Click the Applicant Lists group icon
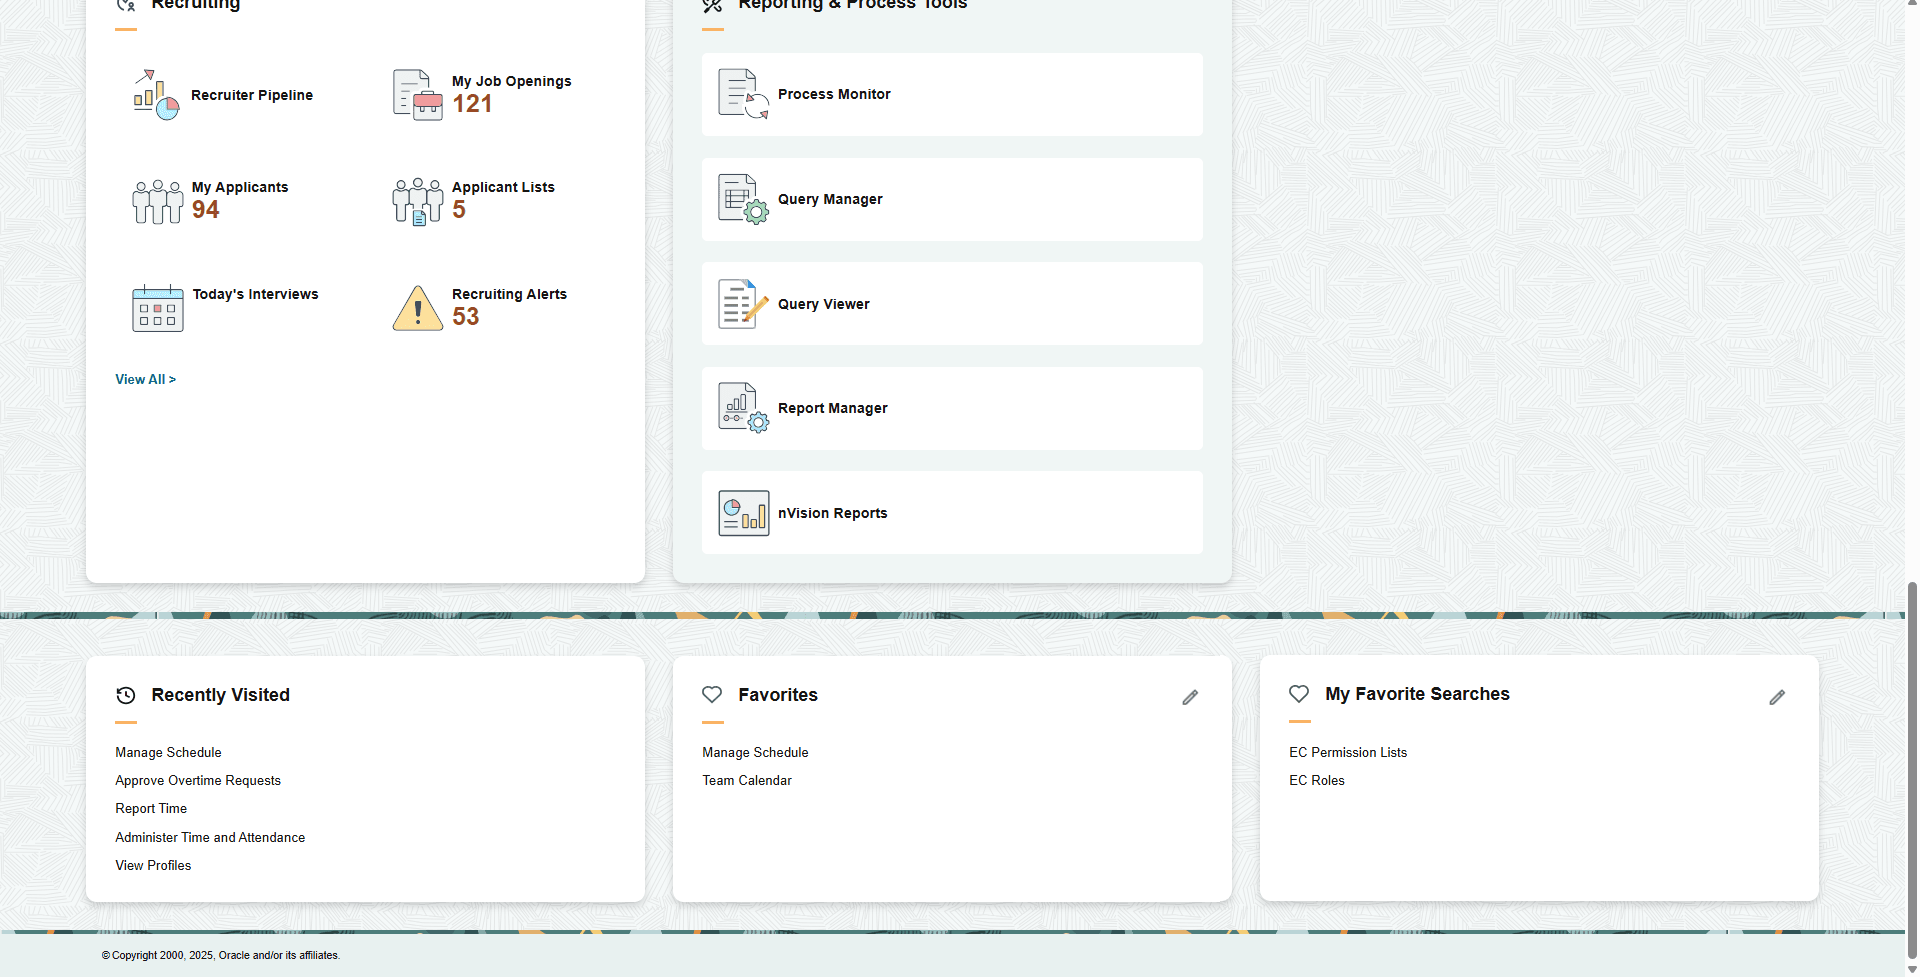 417,200
